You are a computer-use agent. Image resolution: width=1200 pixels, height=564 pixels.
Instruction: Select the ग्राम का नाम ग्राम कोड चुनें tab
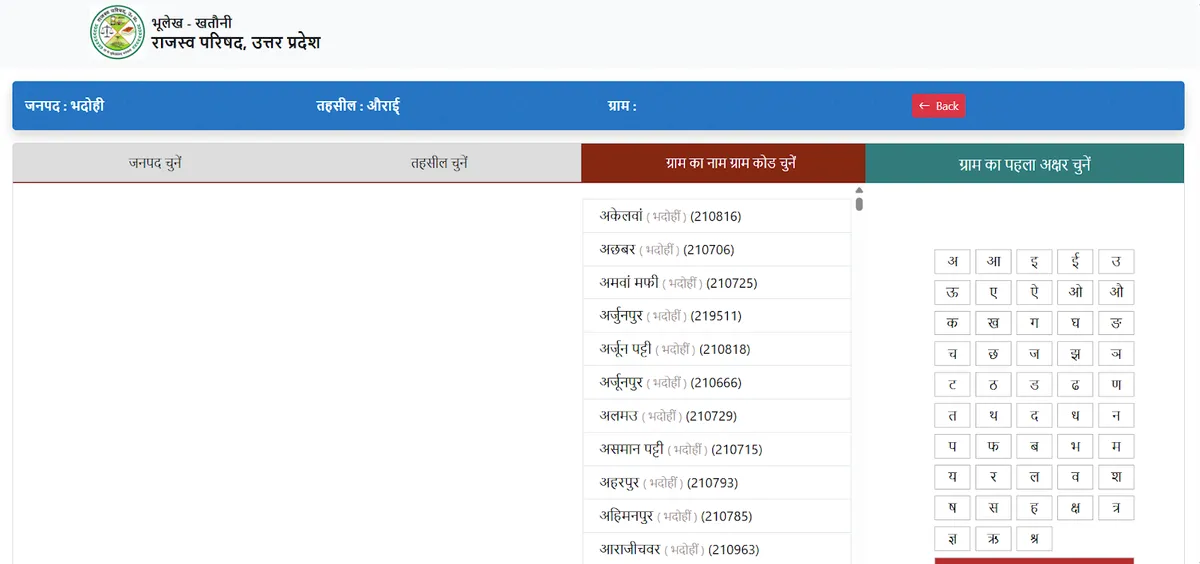(x=722, y=163)
